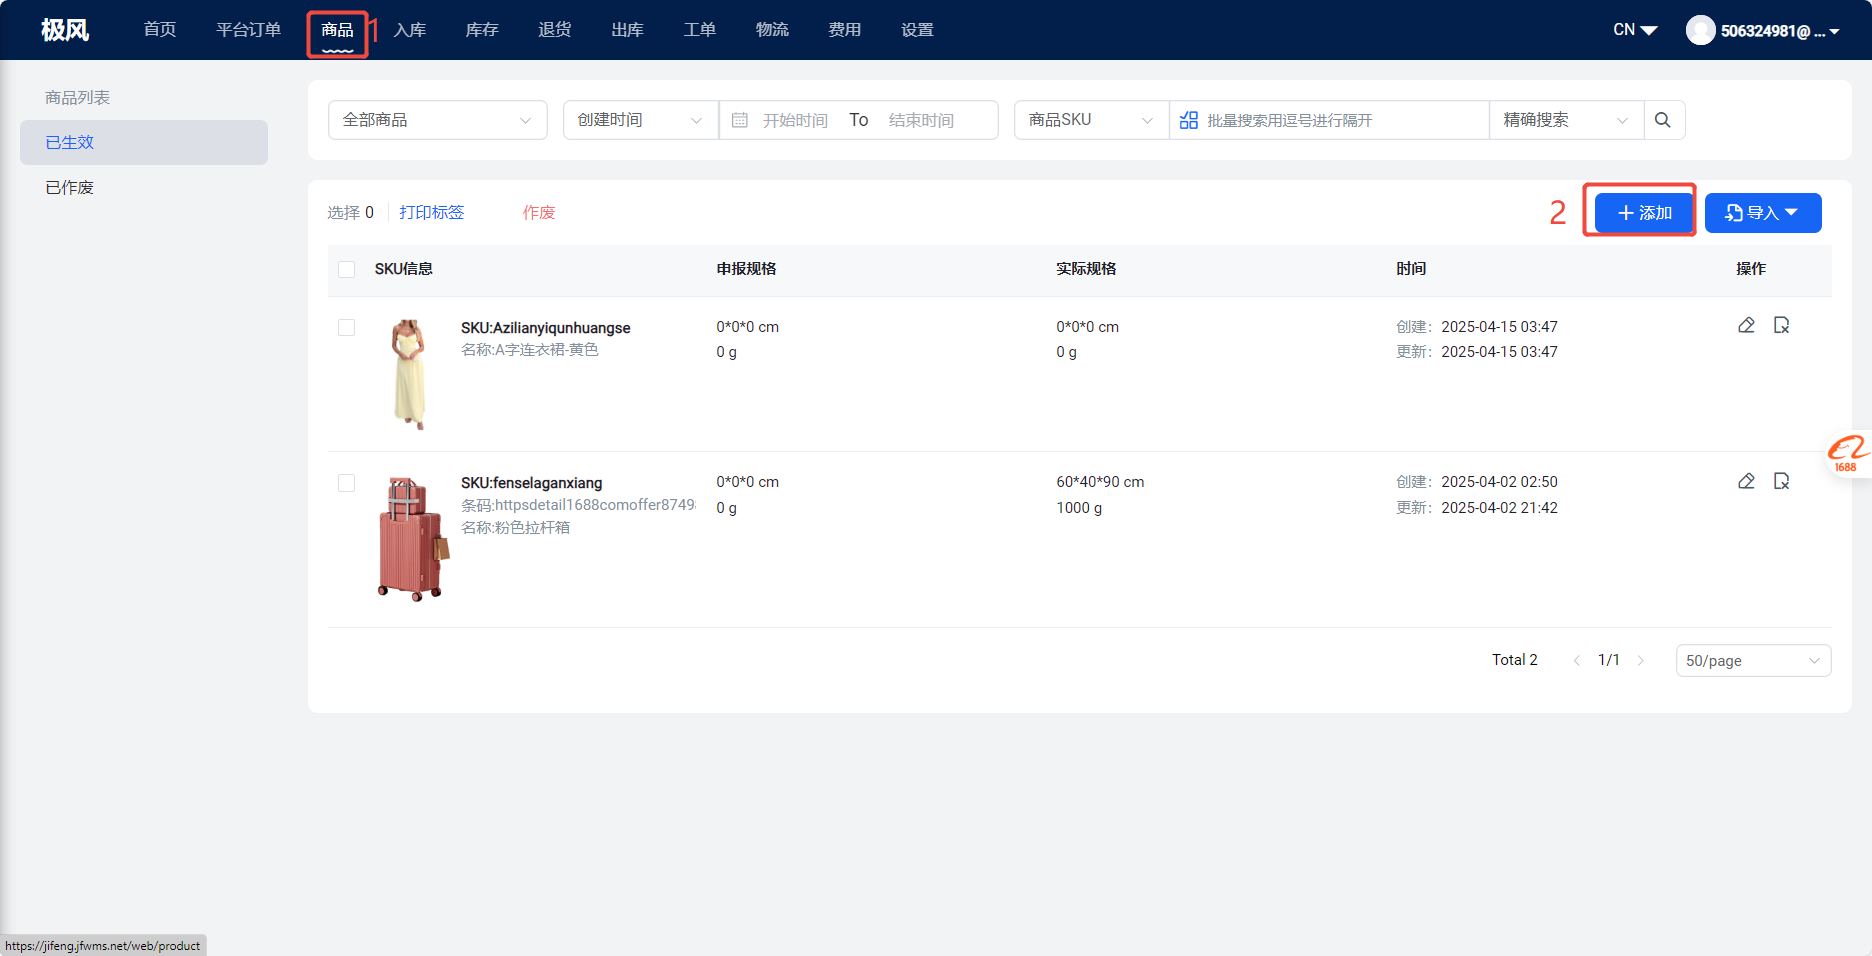Open the 库存 menu in top navigation
This screenshot has height=956, width=1872.
(x=482, y=30)
